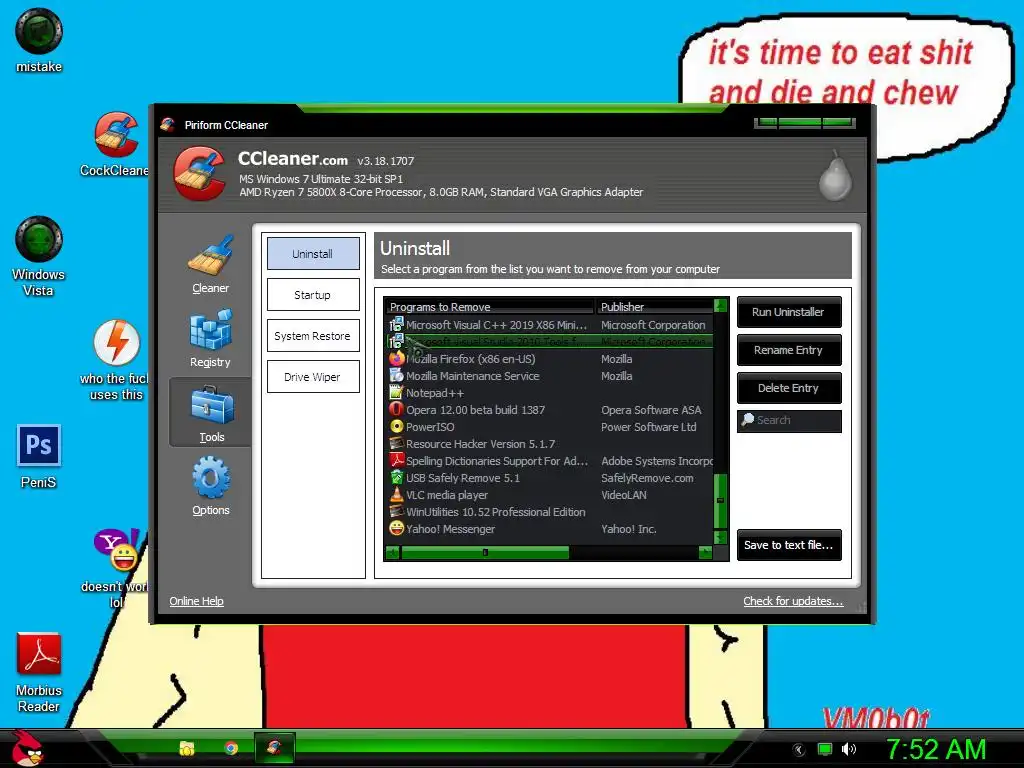Select Microsoft Visual C++ 2019 X86 entry
Screen dimensions: 1024x768
(549, 325)
